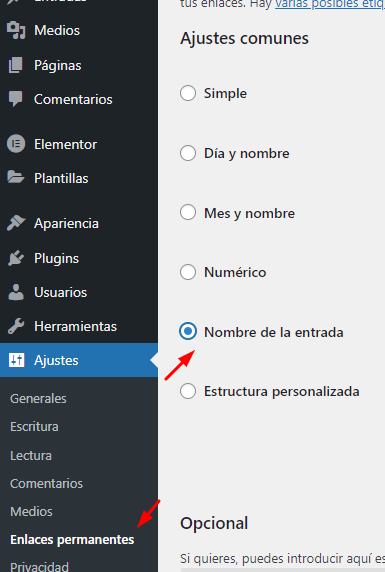Select the Simple permalink radio button
Viewport: 385px width, 572px height.
188,93
